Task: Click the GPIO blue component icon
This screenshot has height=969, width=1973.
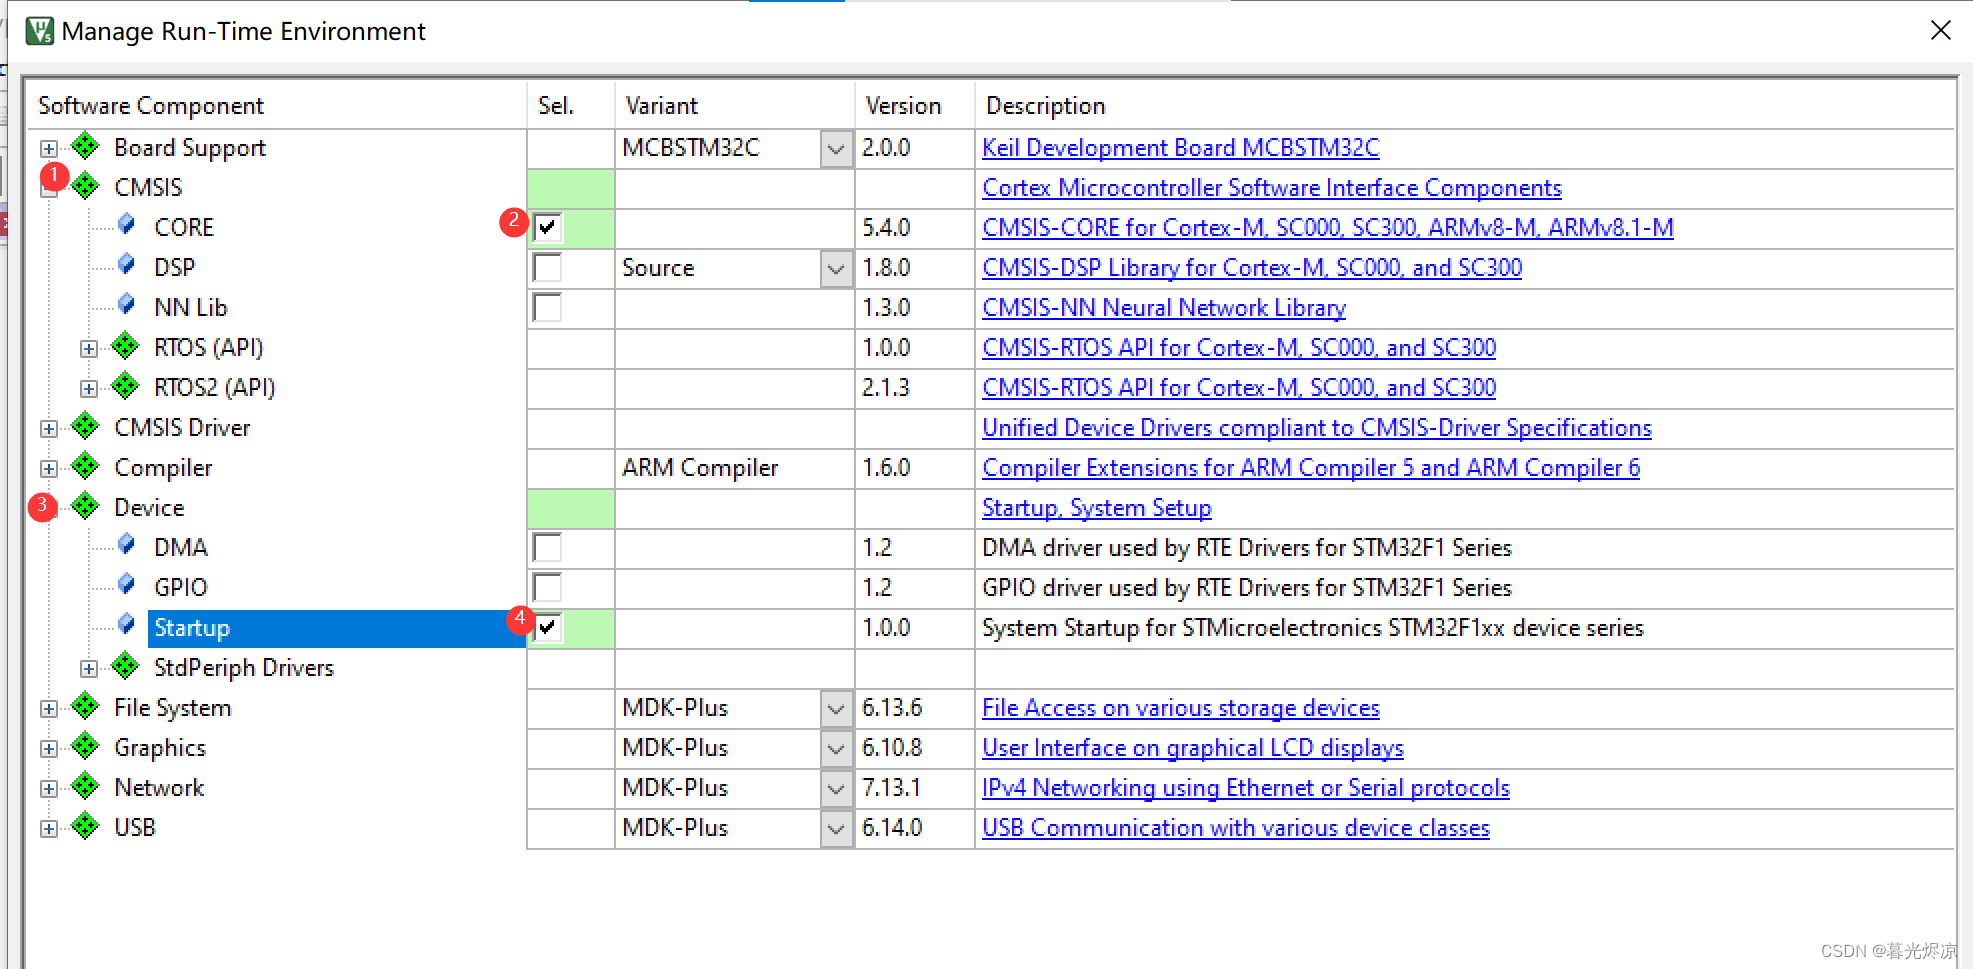Action: 126,585
